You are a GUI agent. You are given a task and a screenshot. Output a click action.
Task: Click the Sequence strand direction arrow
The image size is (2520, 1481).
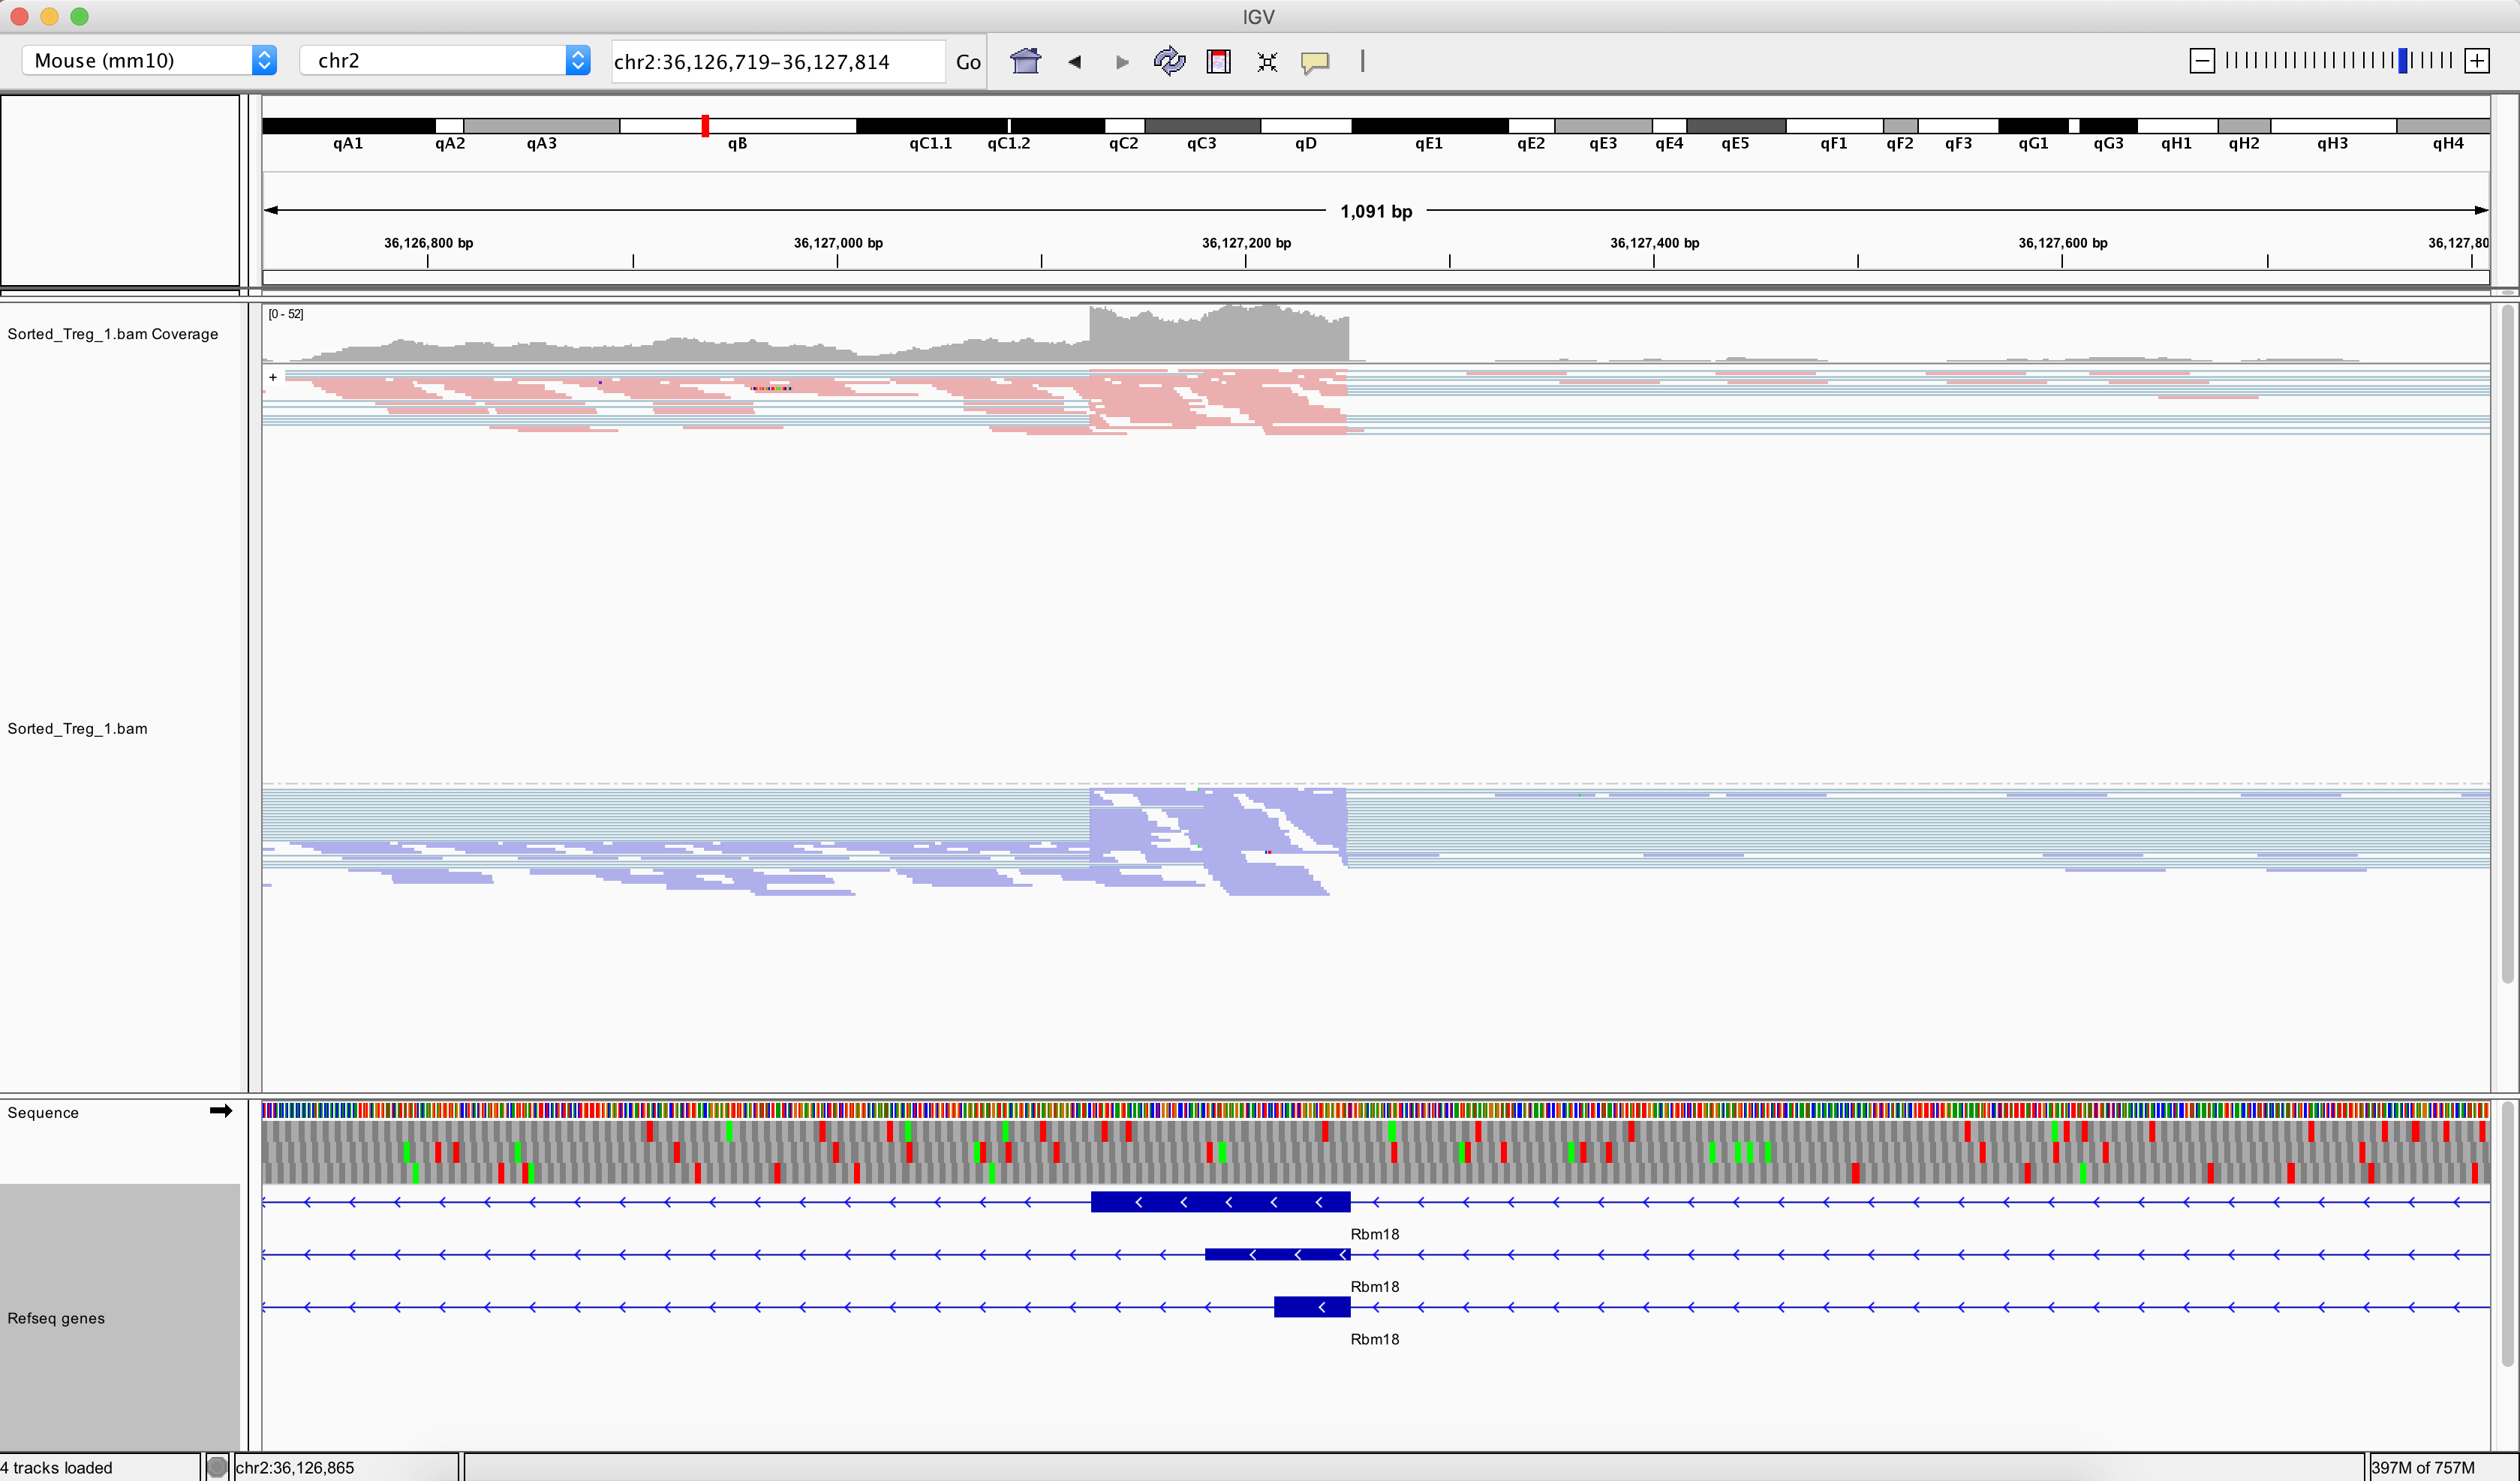221,1110
